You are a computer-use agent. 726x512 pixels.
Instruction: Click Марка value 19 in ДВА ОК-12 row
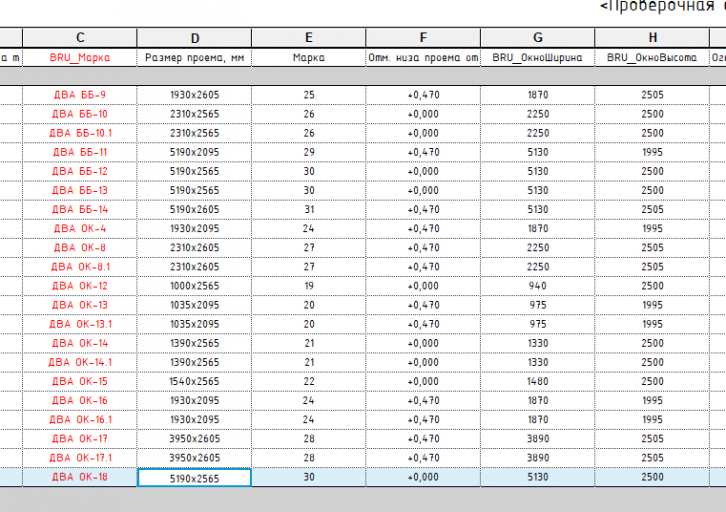pos(309,286)
